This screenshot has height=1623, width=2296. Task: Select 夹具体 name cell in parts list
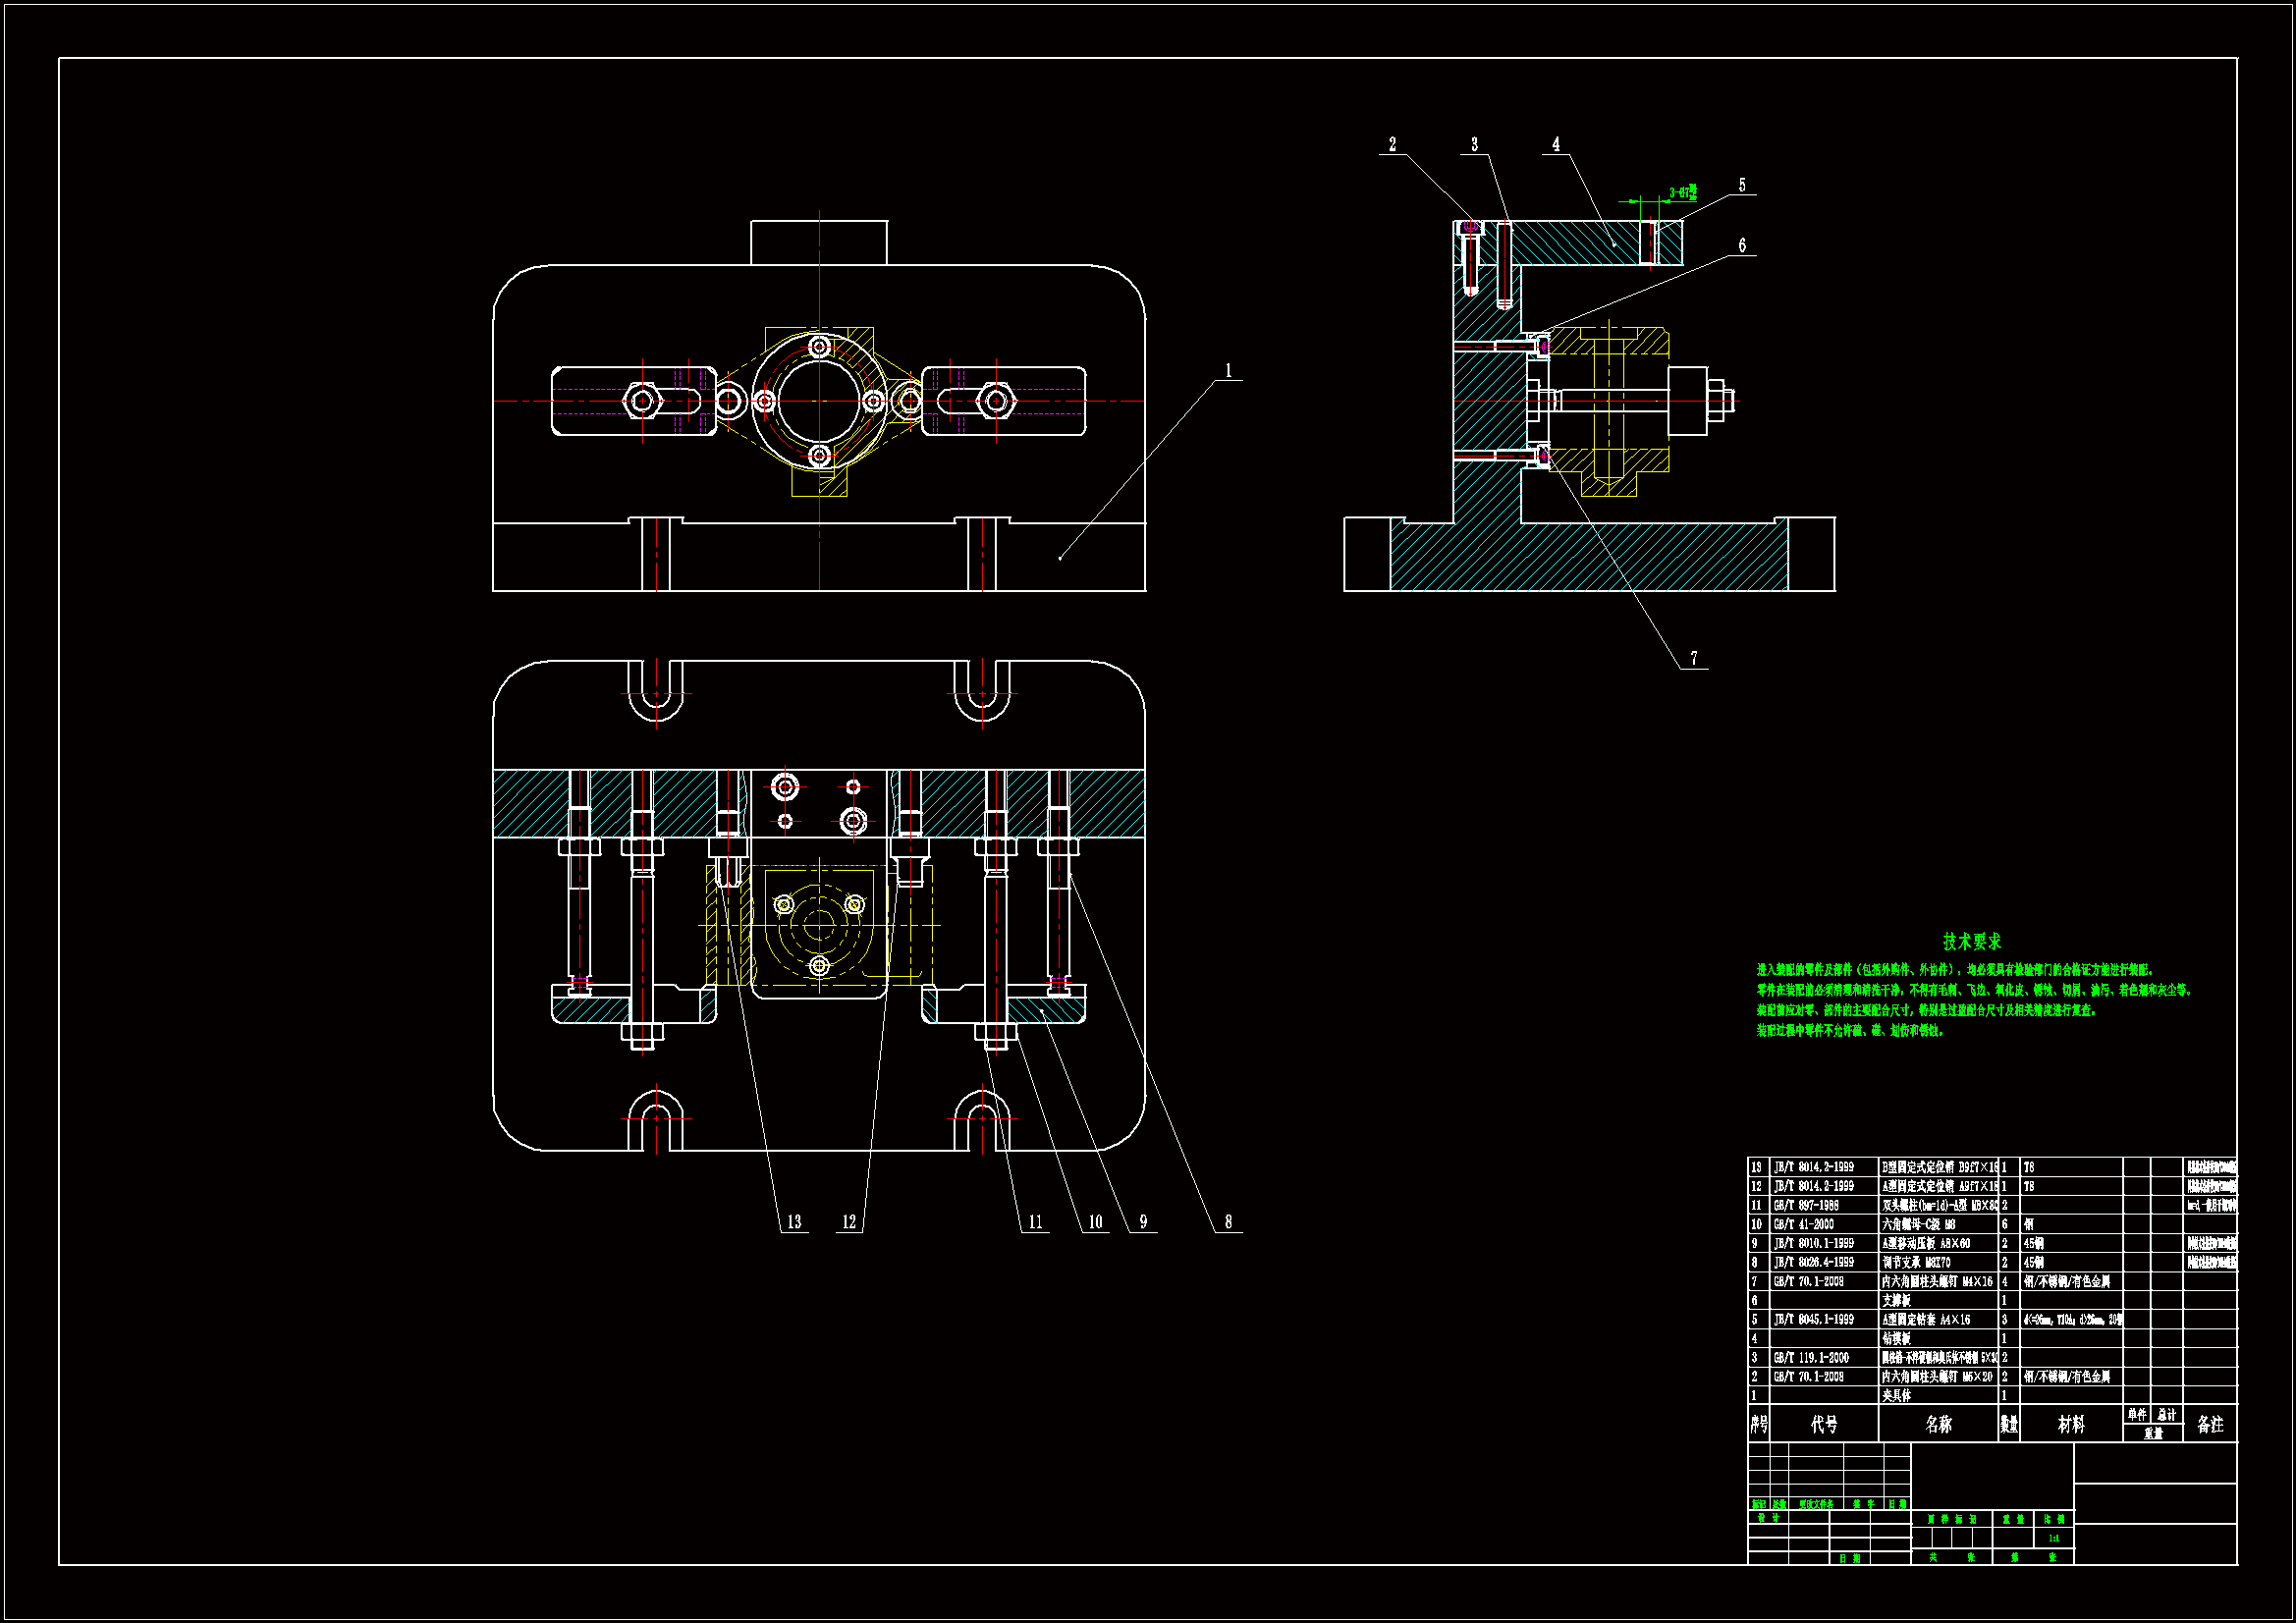click(1896, 1396)
